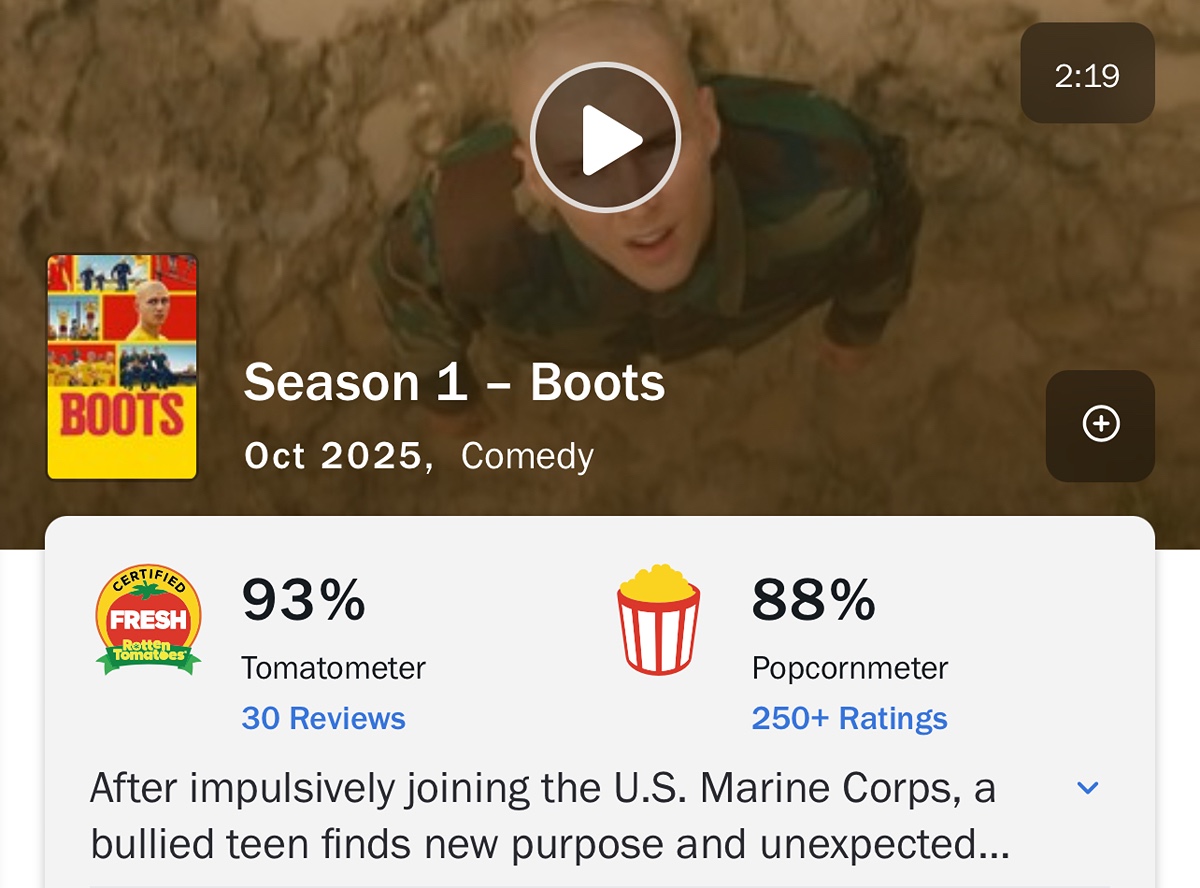Play the Boots trailer video

605,137
